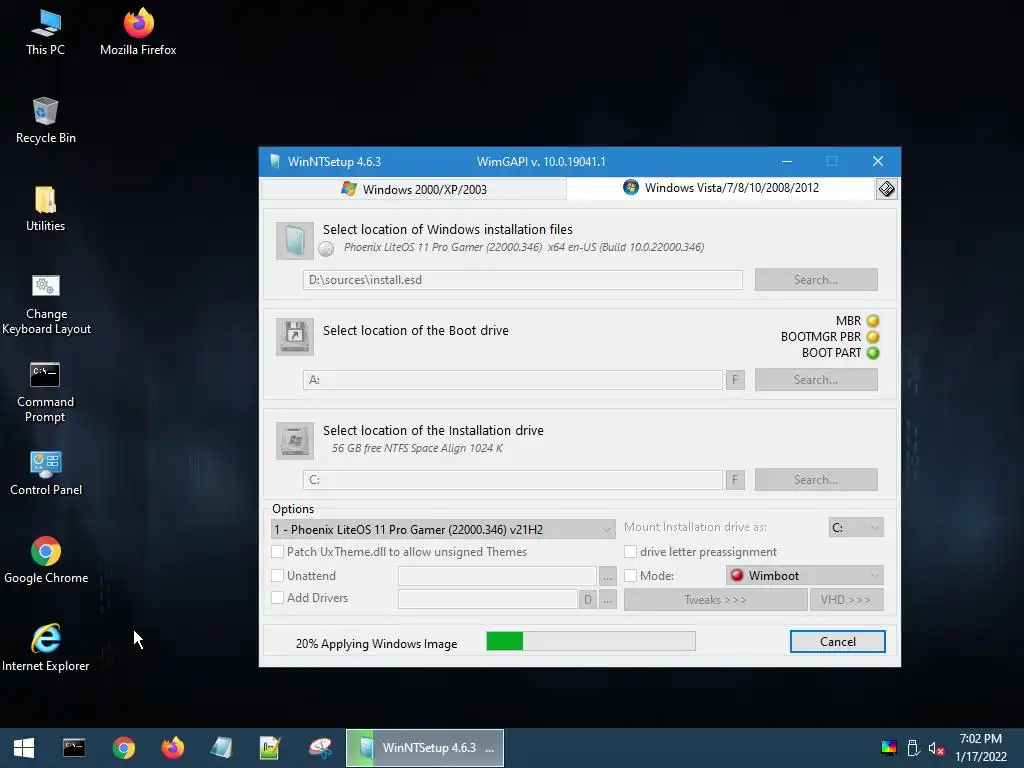Open the Tweaks >>> button
This screenshot has height=768, width=1024.
(x=715, y=600)
